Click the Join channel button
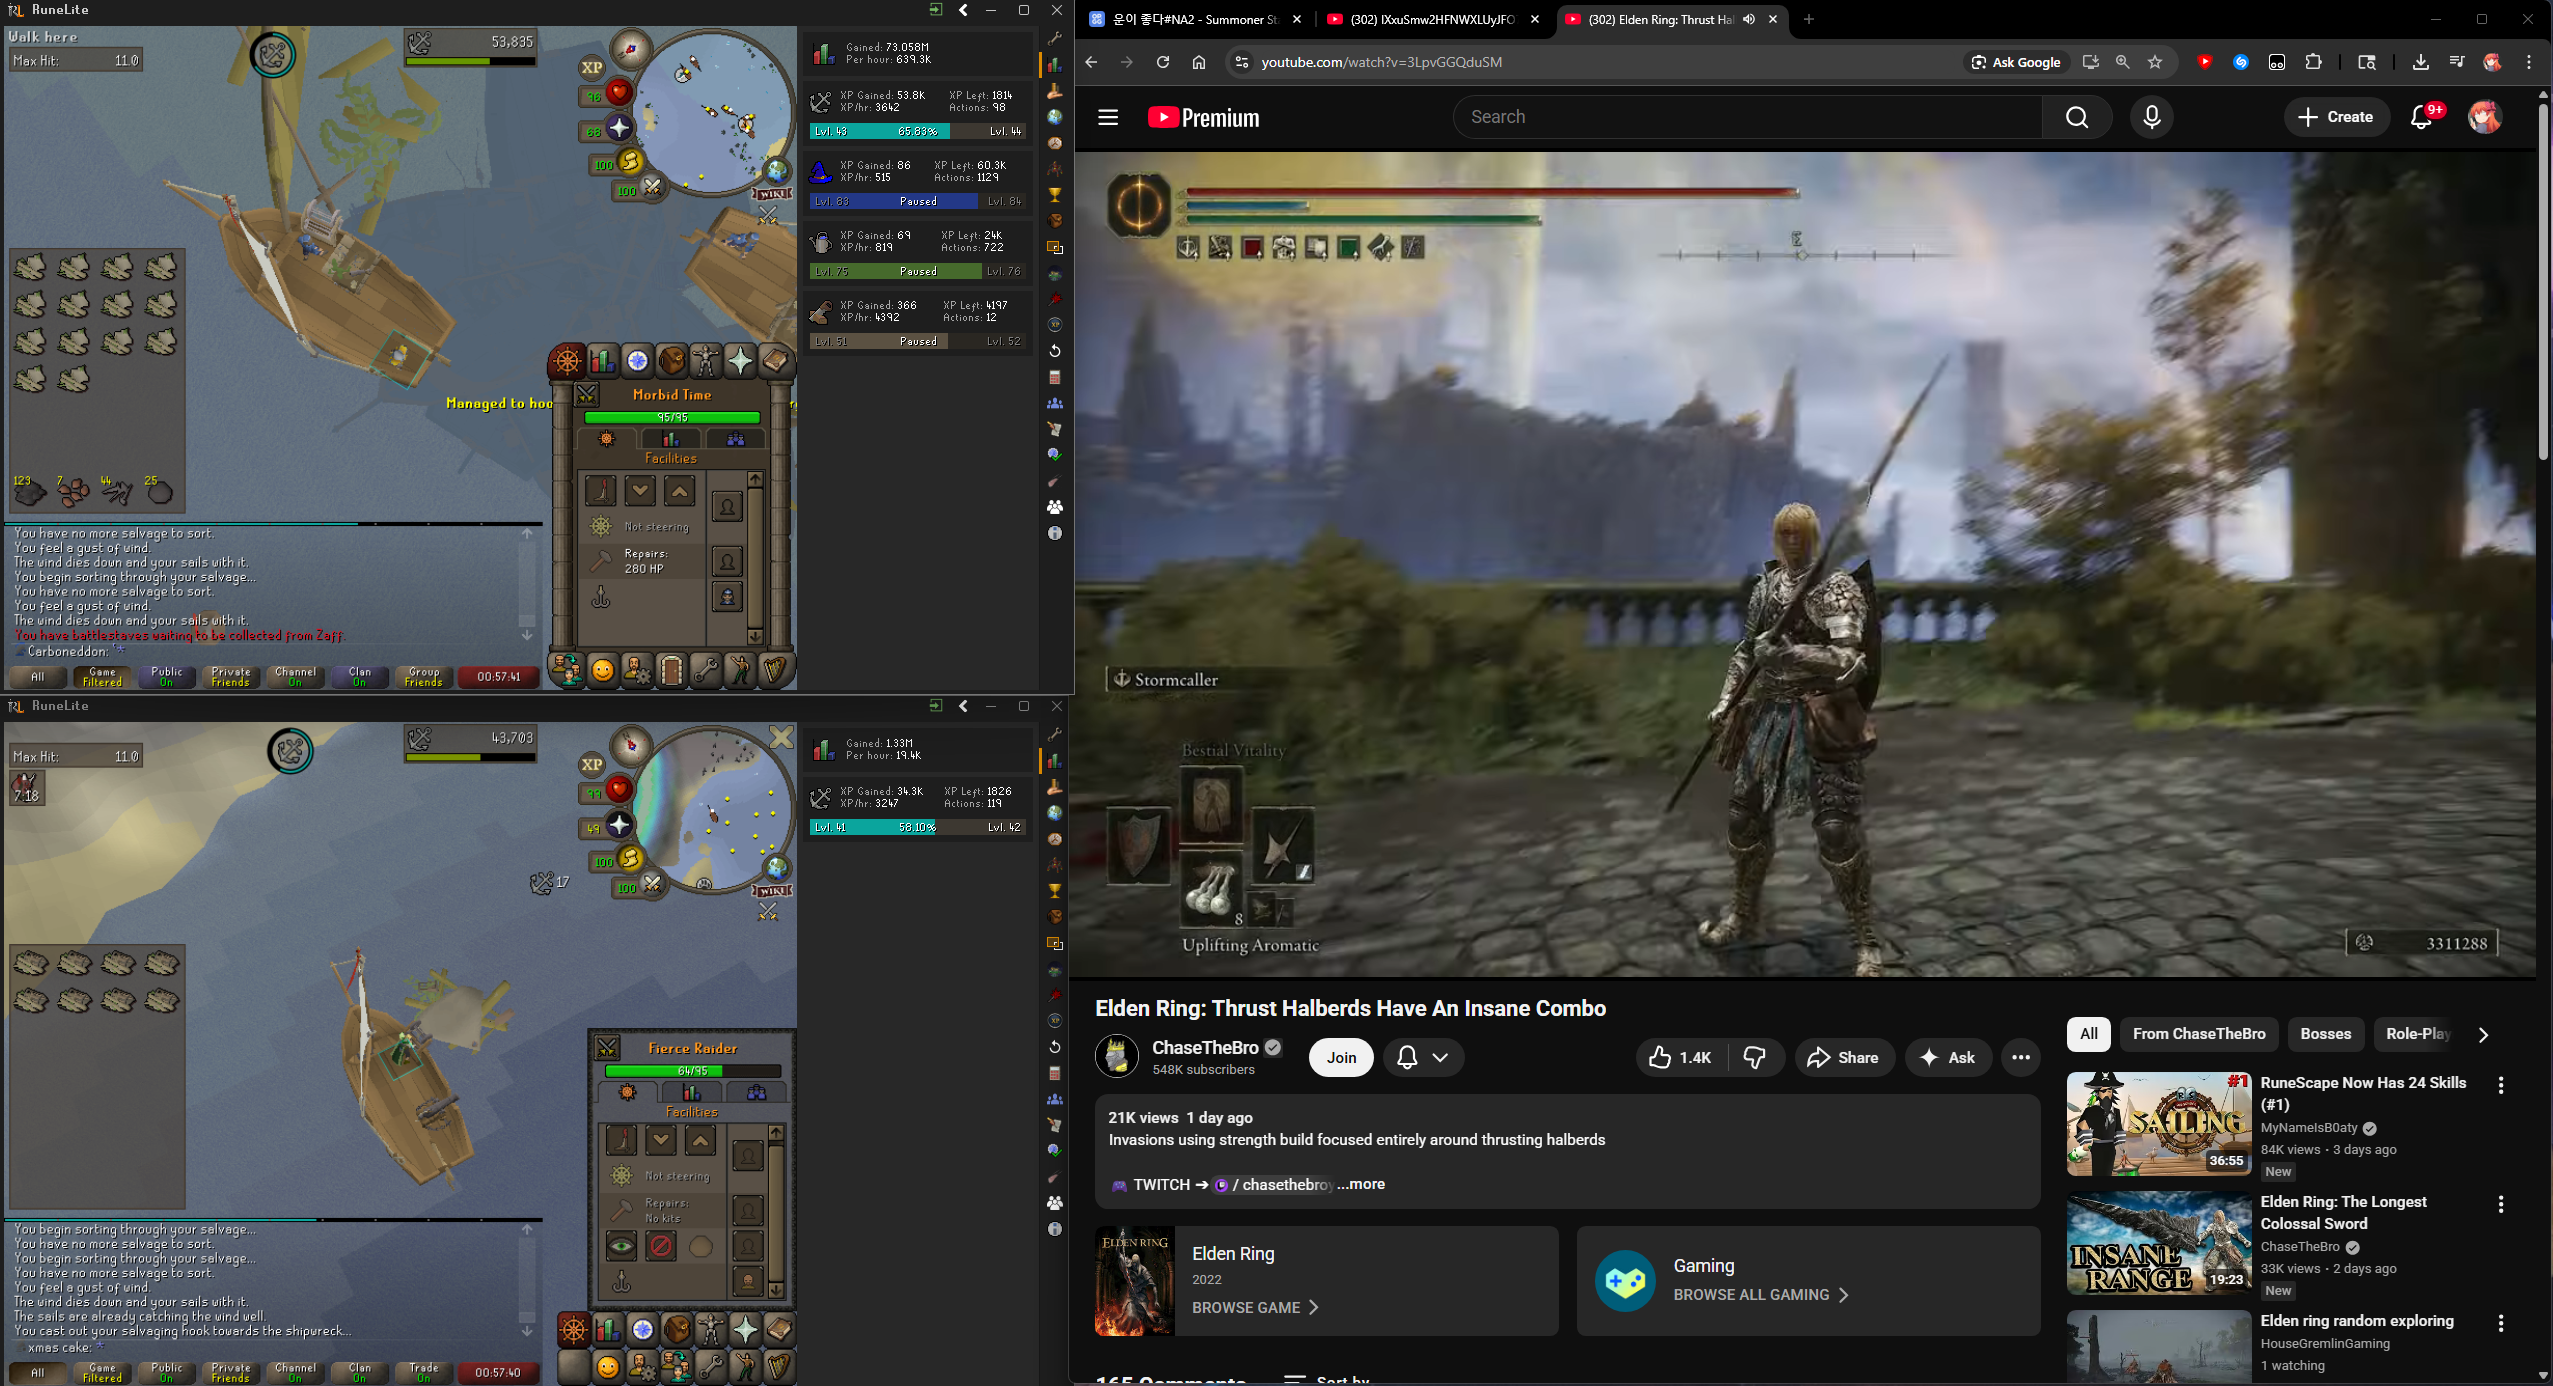 [x=1341, y=1057]
